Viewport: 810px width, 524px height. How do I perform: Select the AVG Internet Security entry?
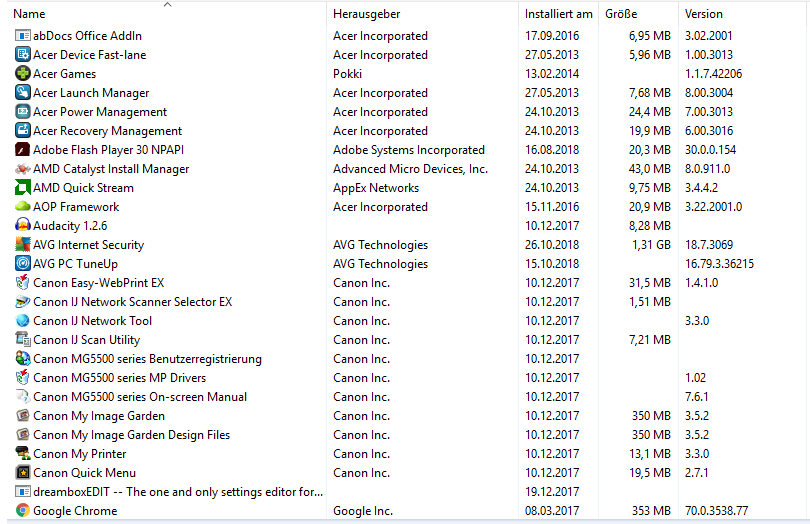[88, 245]
